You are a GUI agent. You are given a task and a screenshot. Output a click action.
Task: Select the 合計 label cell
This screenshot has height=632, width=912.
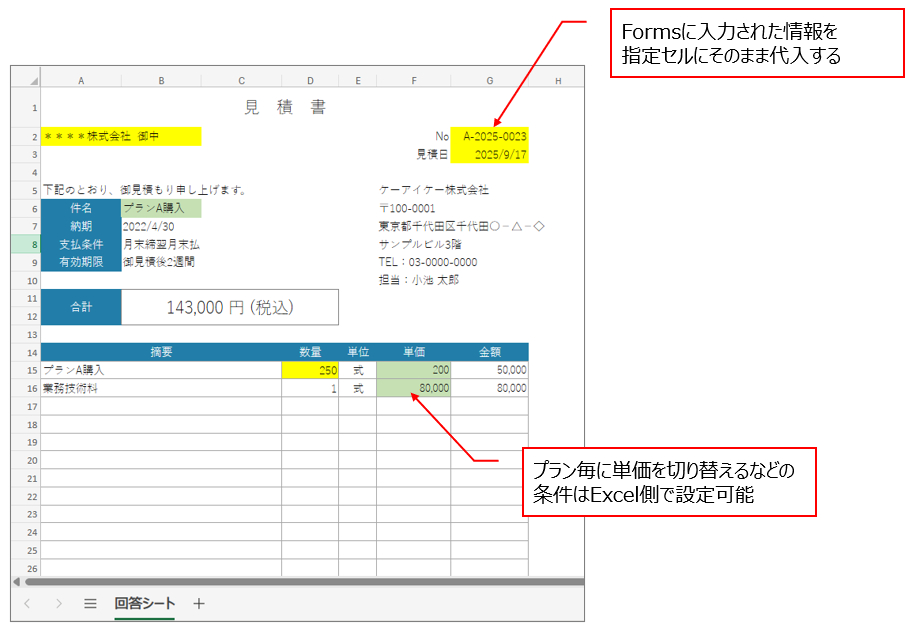(81, 307)
